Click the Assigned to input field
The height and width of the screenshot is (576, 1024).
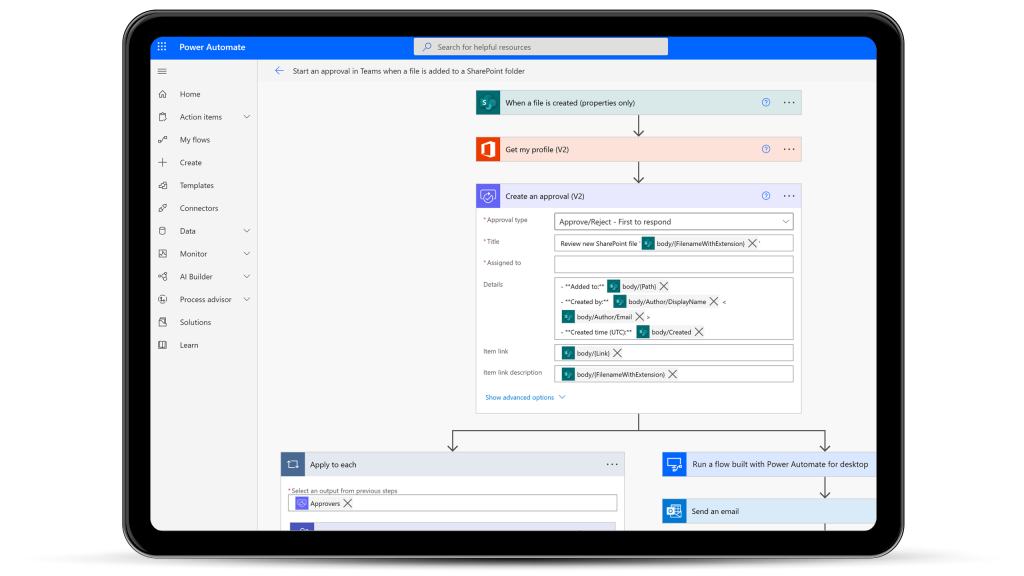click(x=674, y=264)
